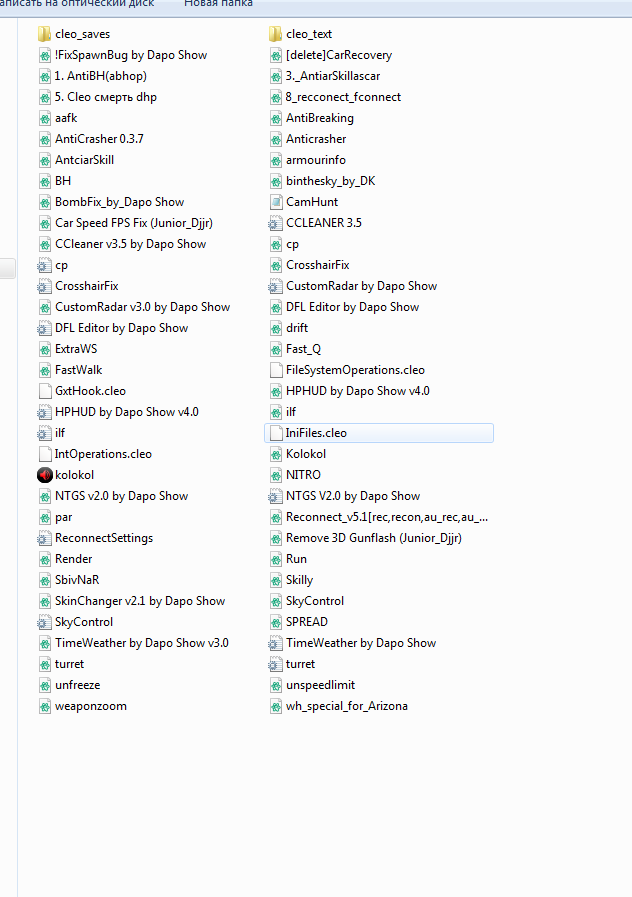Screen dimensions: 632x897
Task: Select the [delete]CarRecovery file
Action: point(338,55)
